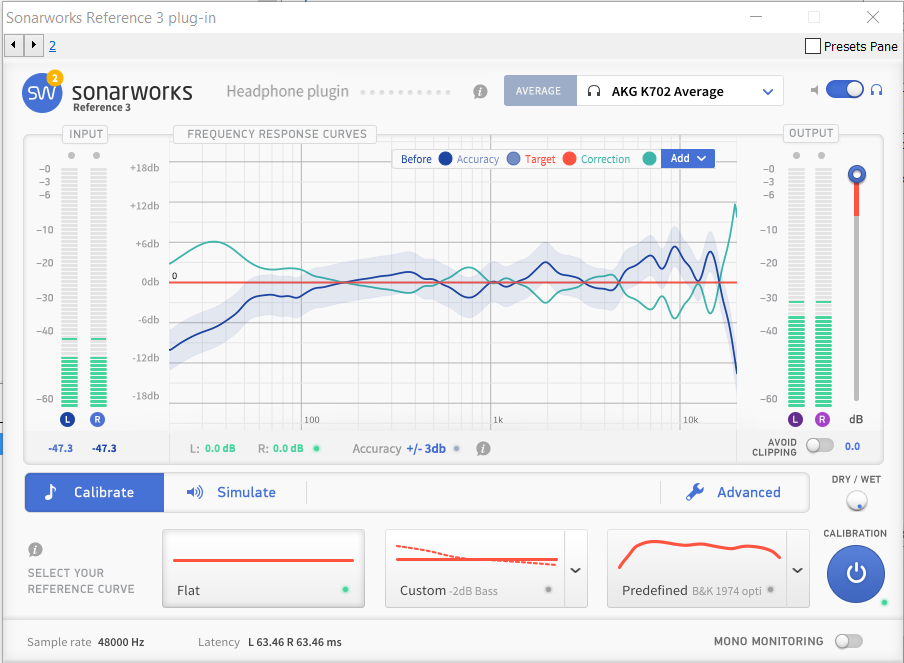Click the Dry / Wet knob
The height and width of the screenshot is (663, 904).
pyautogui.click(x=857, y=500)
